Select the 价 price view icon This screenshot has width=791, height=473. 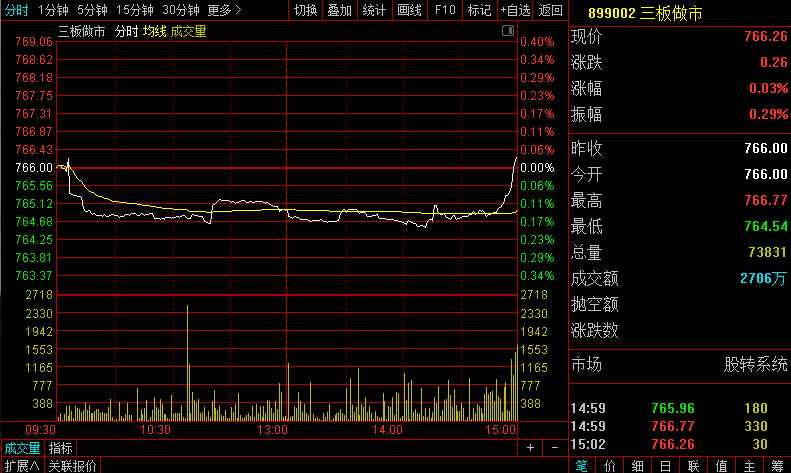coord(609,465)
